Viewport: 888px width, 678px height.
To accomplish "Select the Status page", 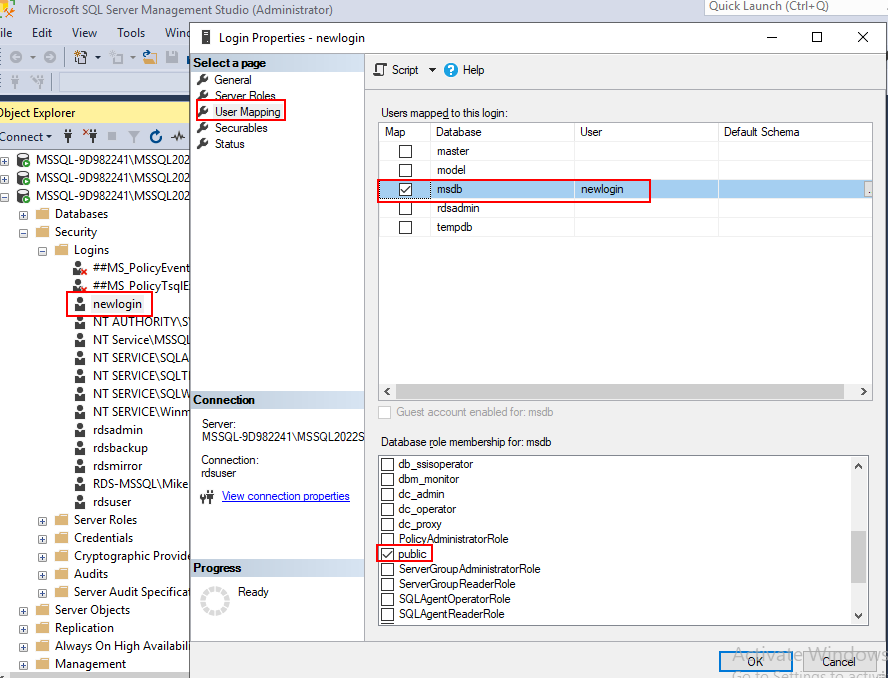I will (x=229, y=144).
